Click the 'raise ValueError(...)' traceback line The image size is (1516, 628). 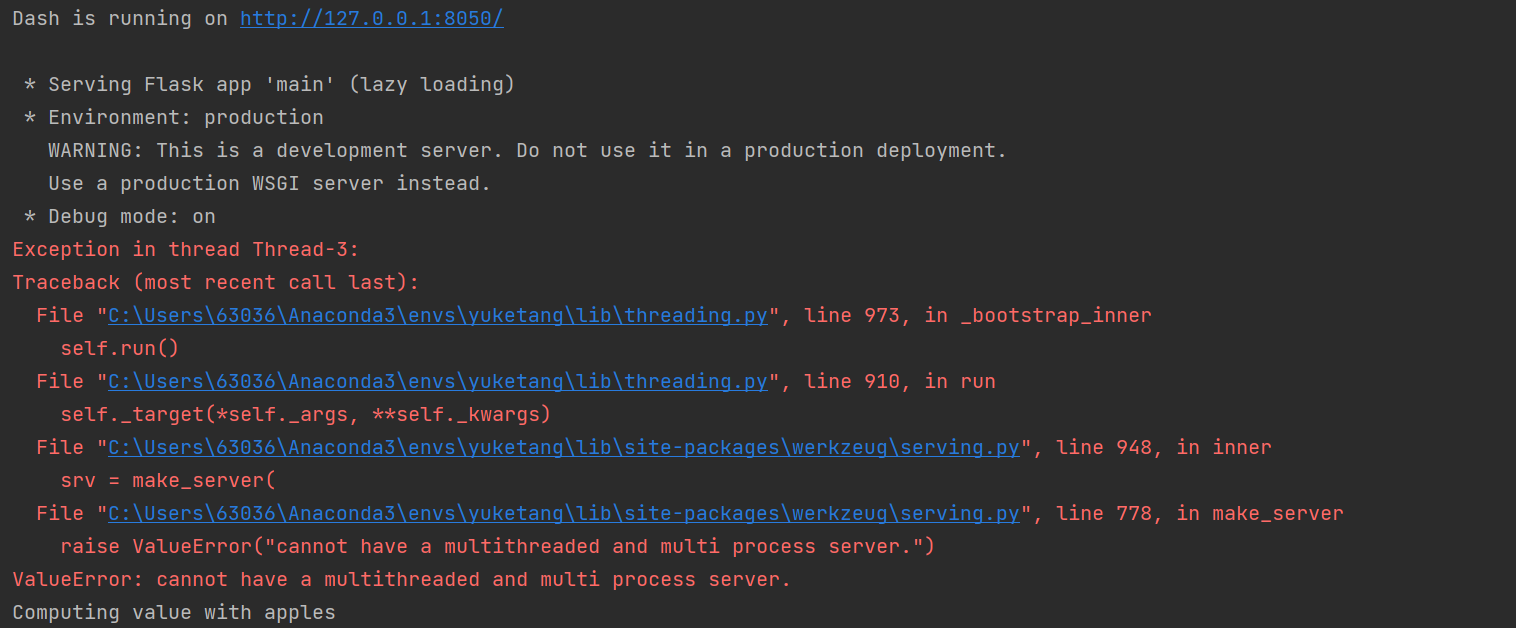pos(497,547)
